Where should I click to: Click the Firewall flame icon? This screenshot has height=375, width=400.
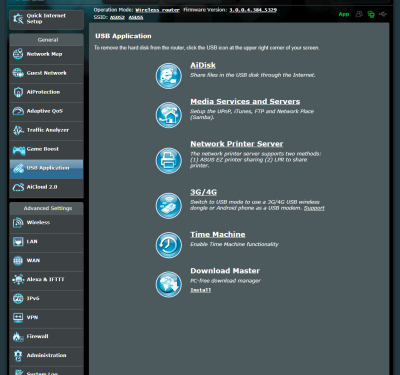[18, 337]
